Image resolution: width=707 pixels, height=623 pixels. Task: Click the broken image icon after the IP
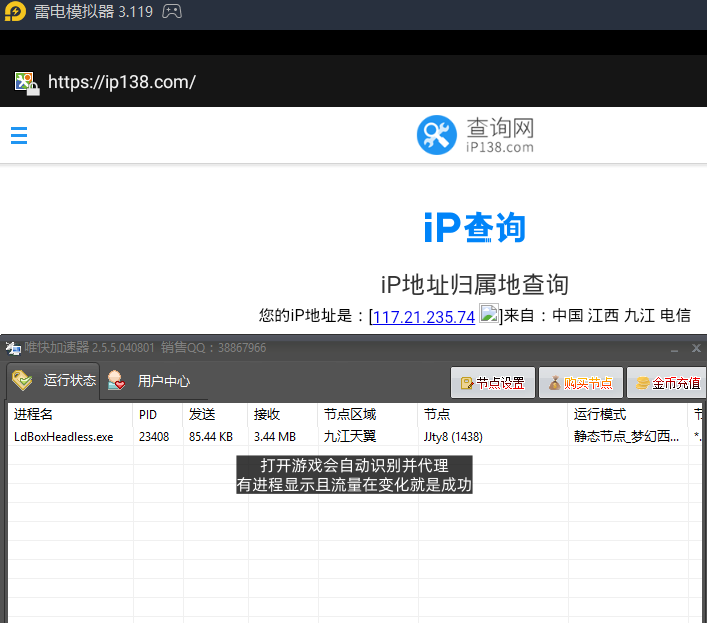tap(489, 313)
